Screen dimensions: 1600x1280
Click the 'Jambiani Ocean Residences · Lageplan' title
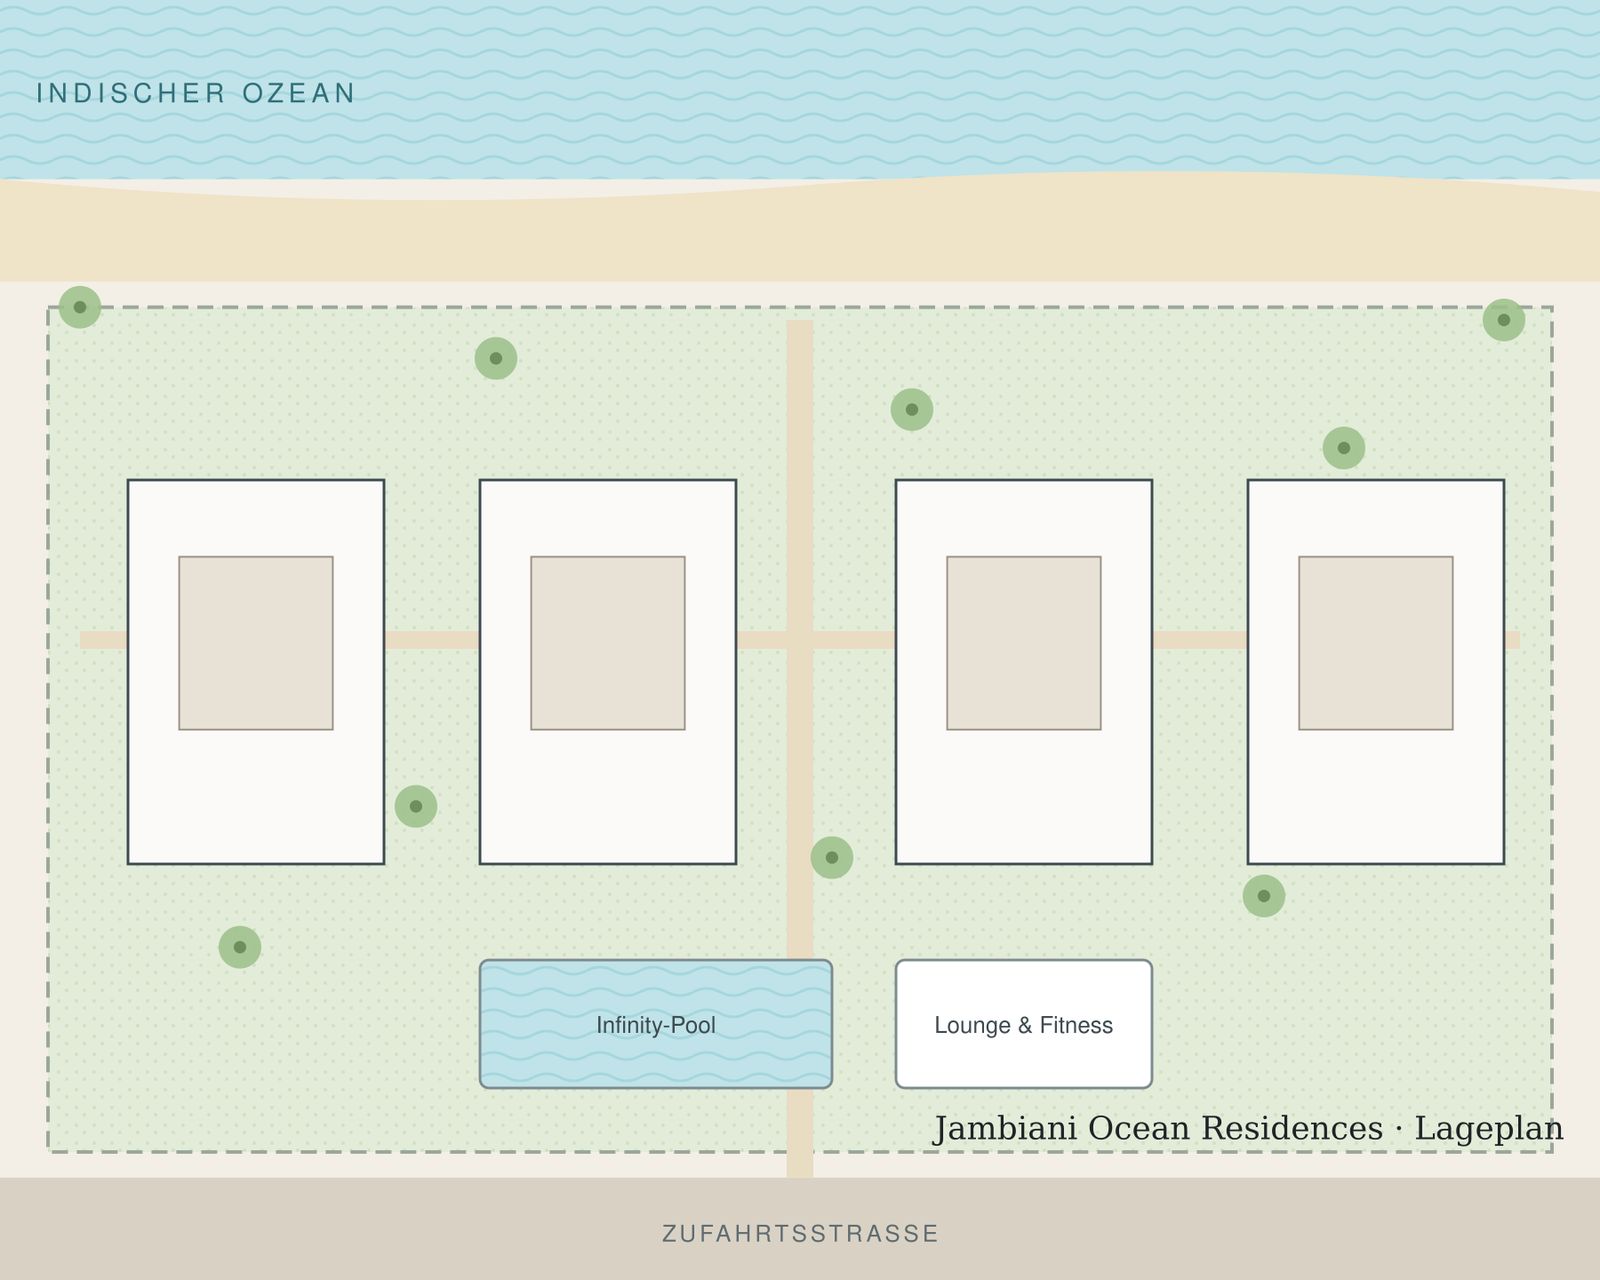(1248, 1128)
